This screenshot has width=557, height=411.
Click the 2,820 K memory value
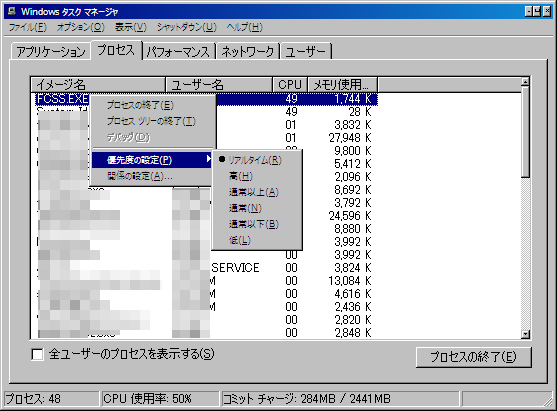[x=353, y=320]
